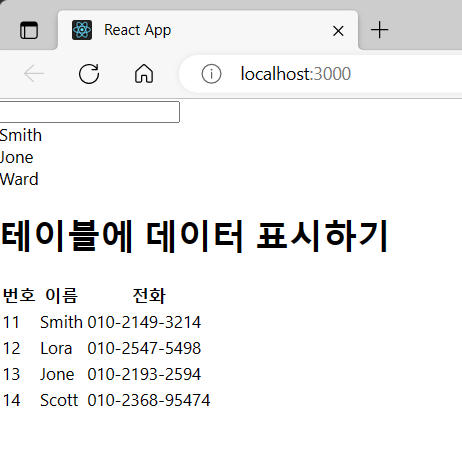This screenshot has width=462, height=475.
Task: Close the React App tab
Action: [x=338, y=31]
